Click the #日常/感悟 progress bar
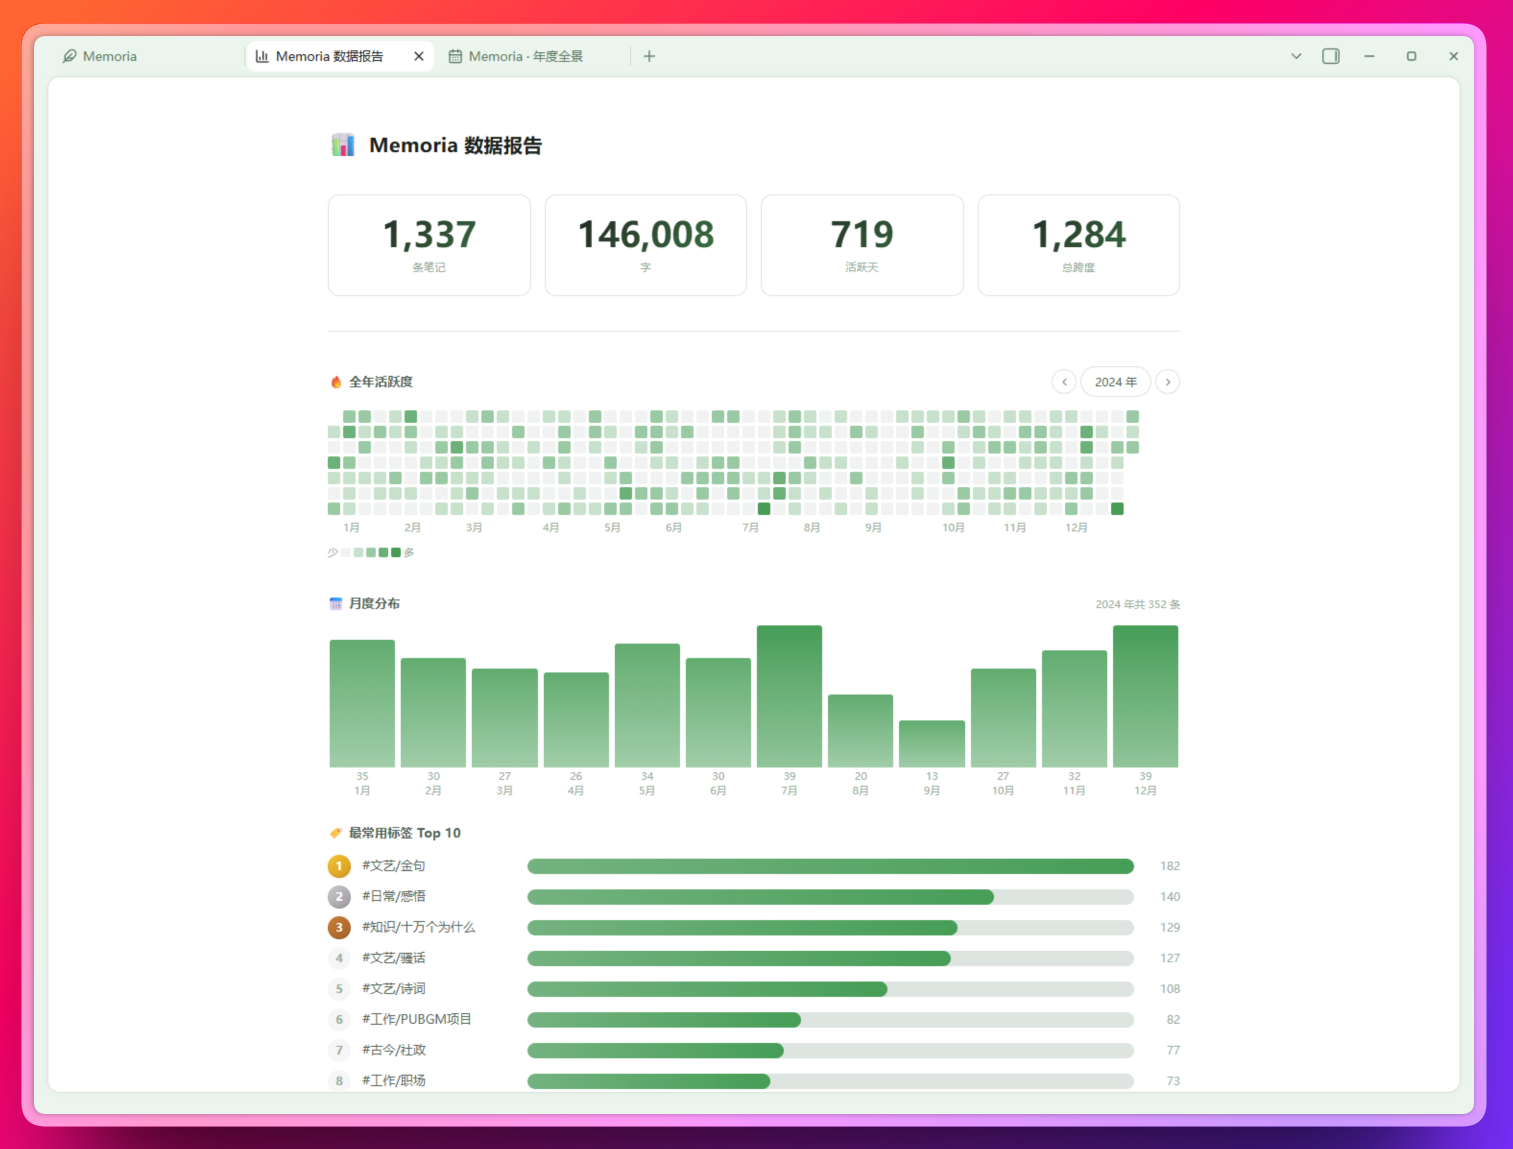This screenshot has height=1149, width=1513. coord(831,897)
